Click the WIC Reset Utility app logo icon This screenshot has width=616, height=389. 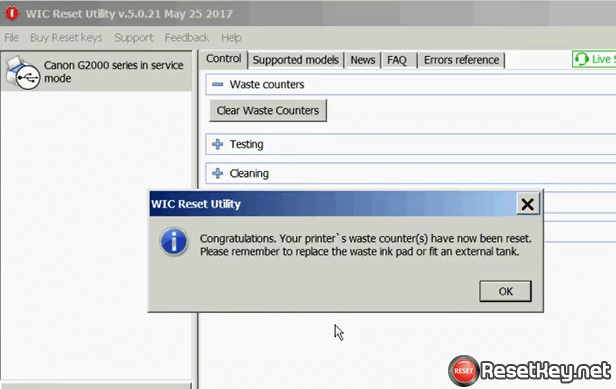click(12, 14)
